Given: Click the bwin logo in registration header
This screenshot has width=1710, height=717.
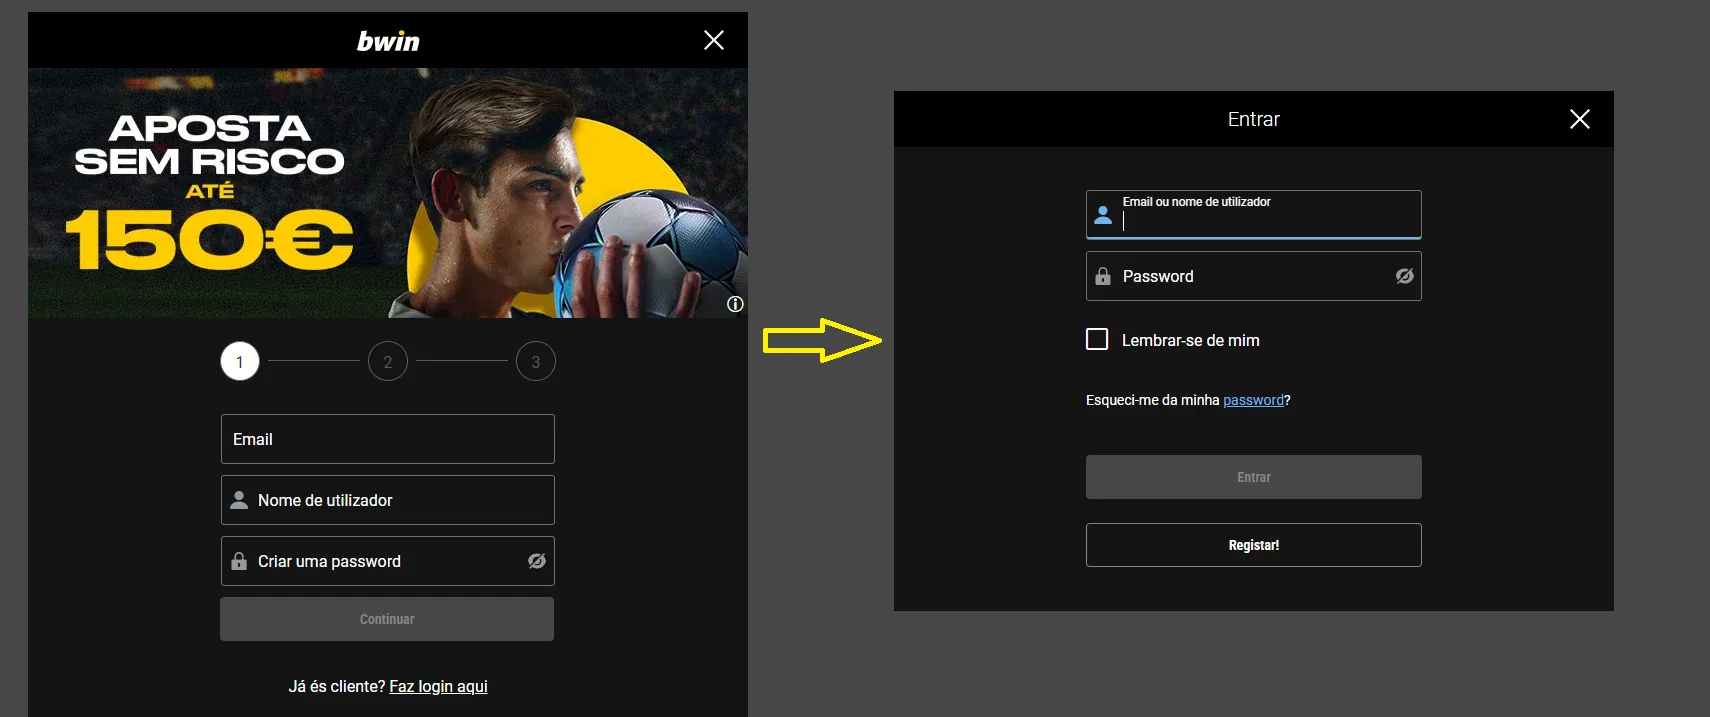Looking at the screenshot, I should click(388, 41).
